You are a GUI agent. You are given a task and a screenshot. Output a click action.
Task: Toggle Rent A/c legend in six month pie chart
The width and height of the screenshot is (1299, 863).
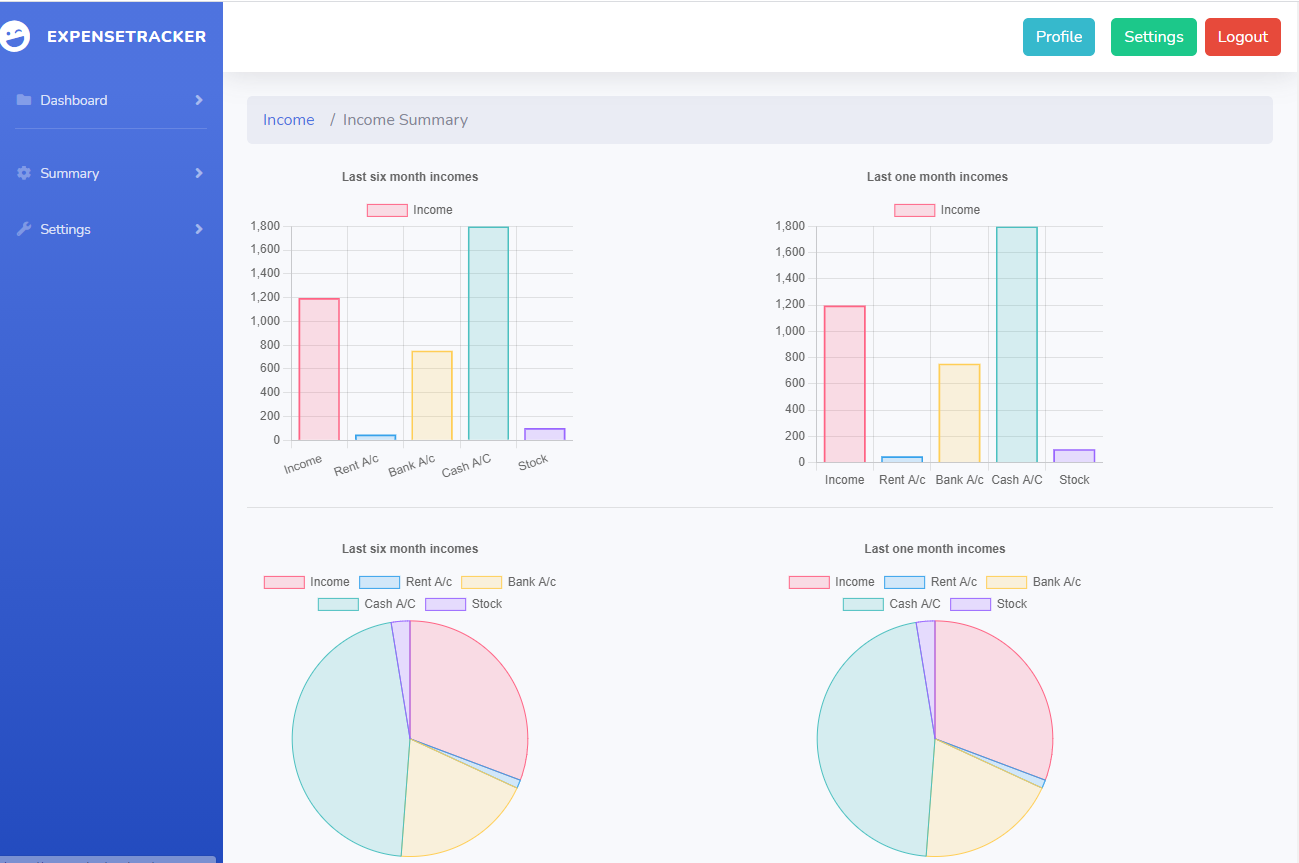point(405,582)
